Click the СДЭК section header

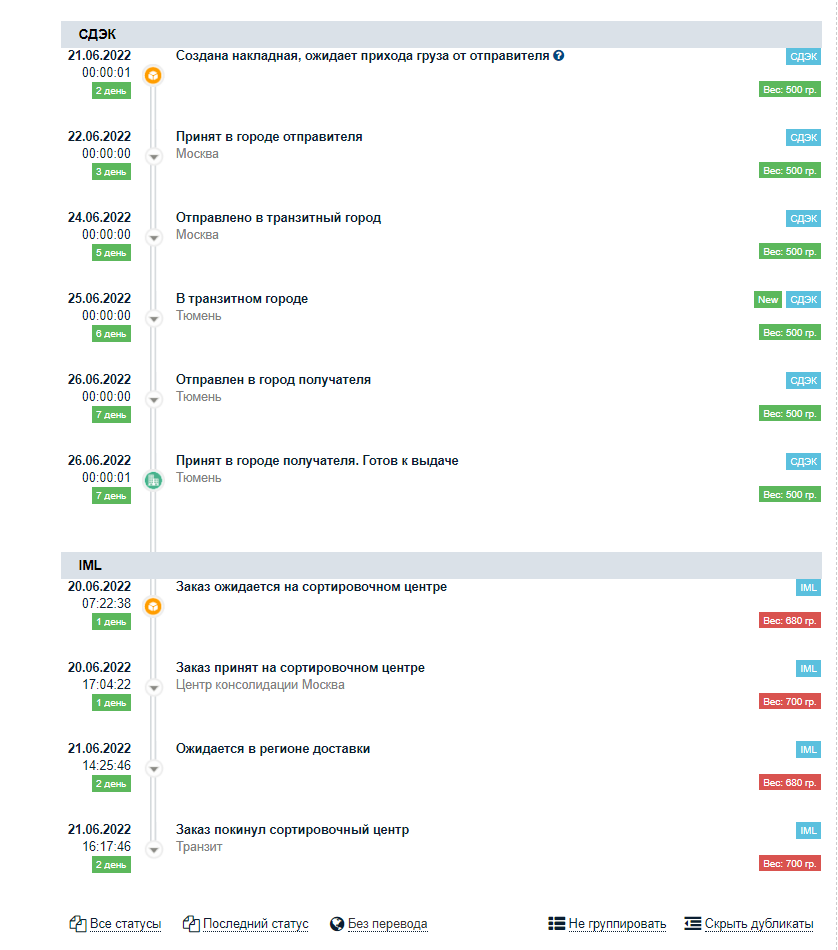(x=441, y=35)
